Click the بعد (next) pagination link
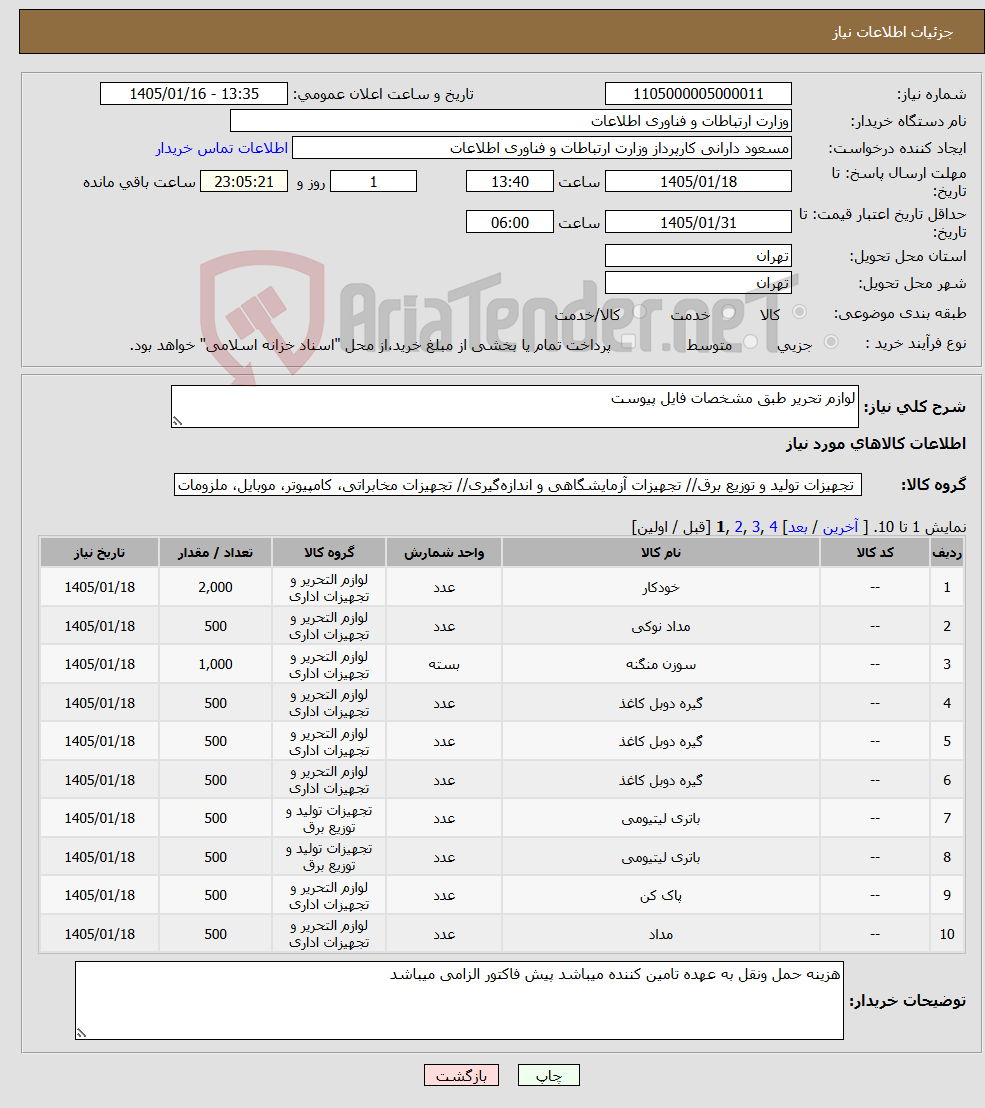The height and width of the screenshot is (1108, 985). pos(798,527)
